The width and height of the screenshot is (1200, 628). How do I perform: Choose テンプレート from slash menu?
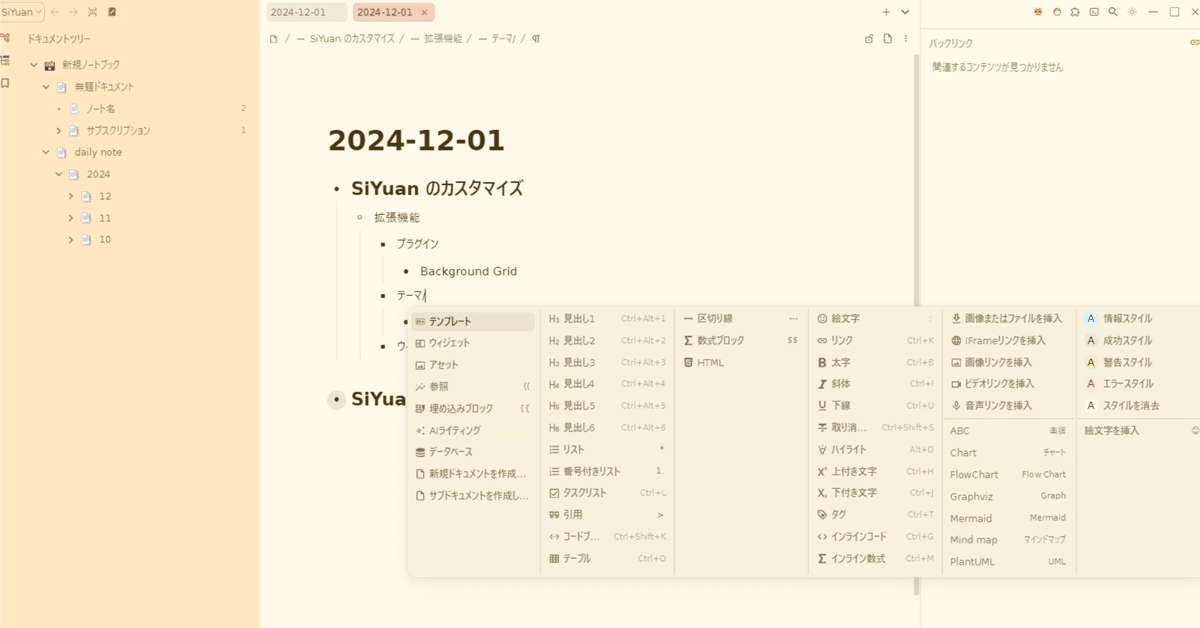(472, 322)
